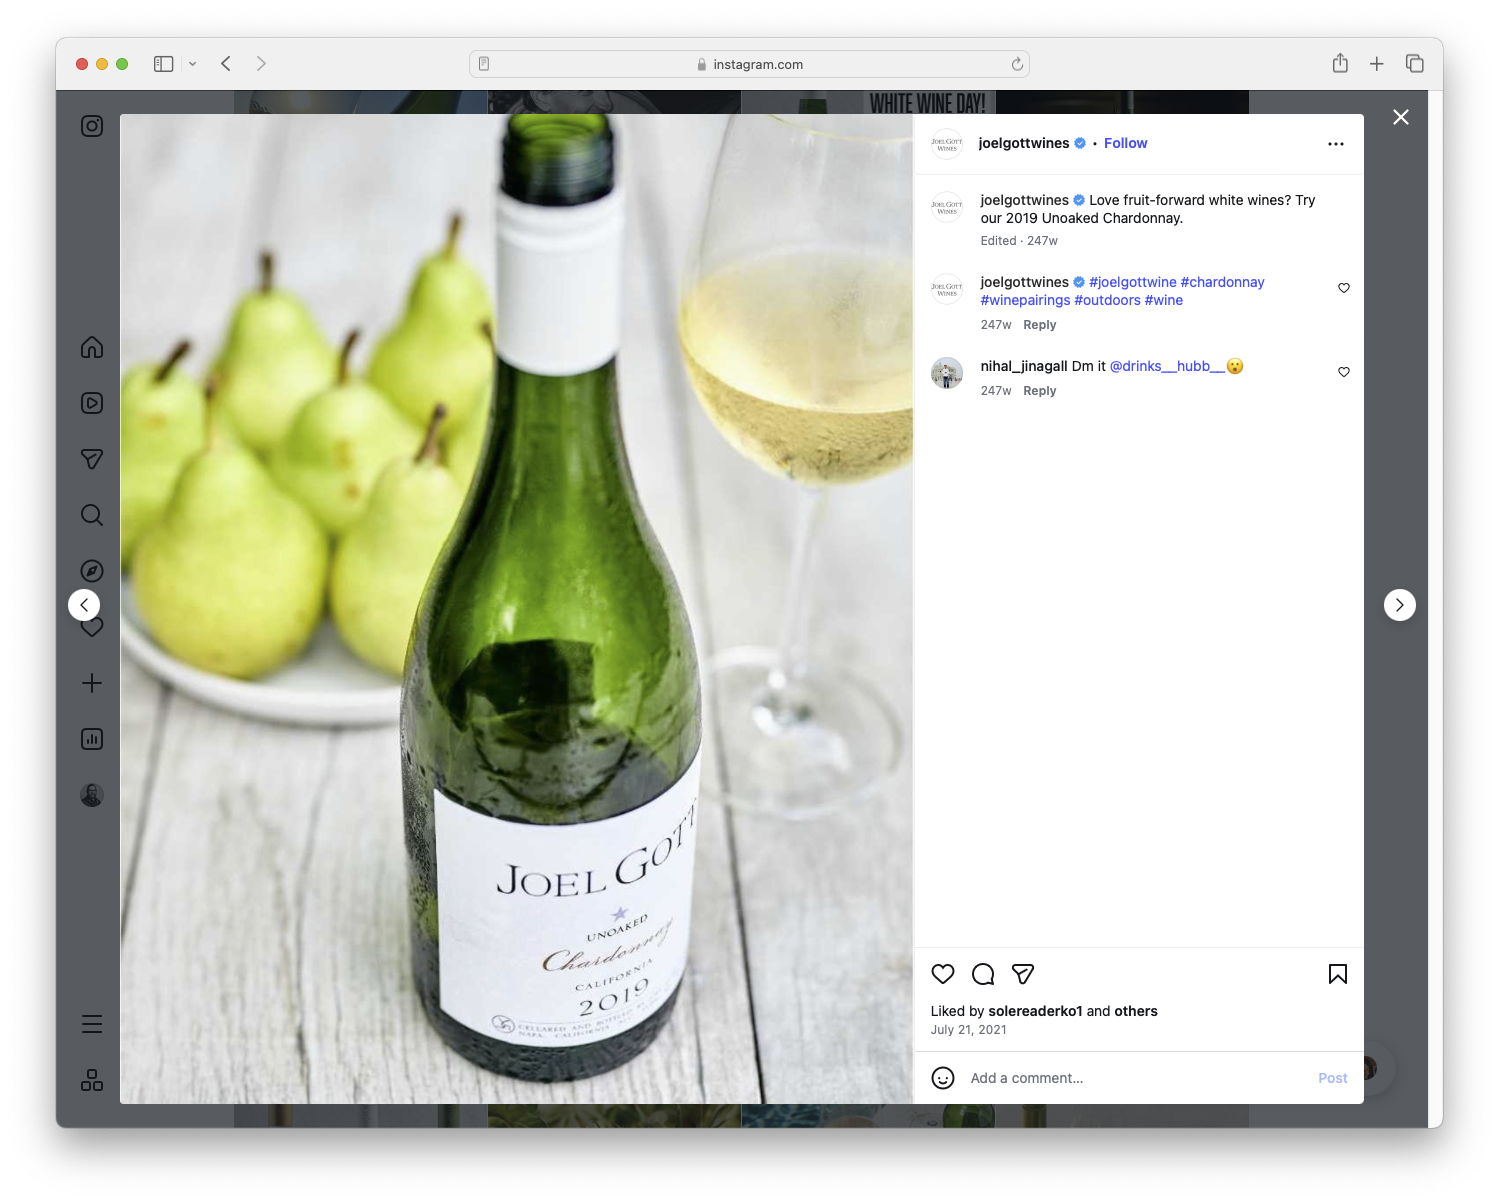Toggle the Safari sidebar
Screen dimensions: 1499x1202
click(x=164, y=64)
